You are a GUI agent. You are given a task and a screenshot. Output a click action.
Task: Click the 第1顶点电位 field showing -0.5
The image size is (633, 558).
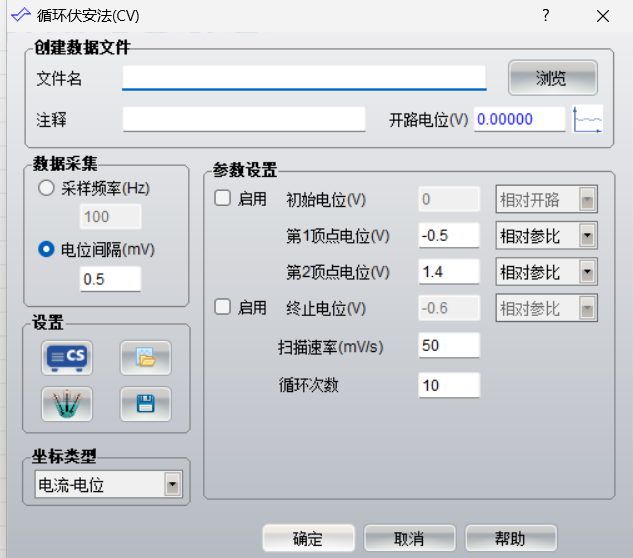pyautogui.click(x=449, y=235)
